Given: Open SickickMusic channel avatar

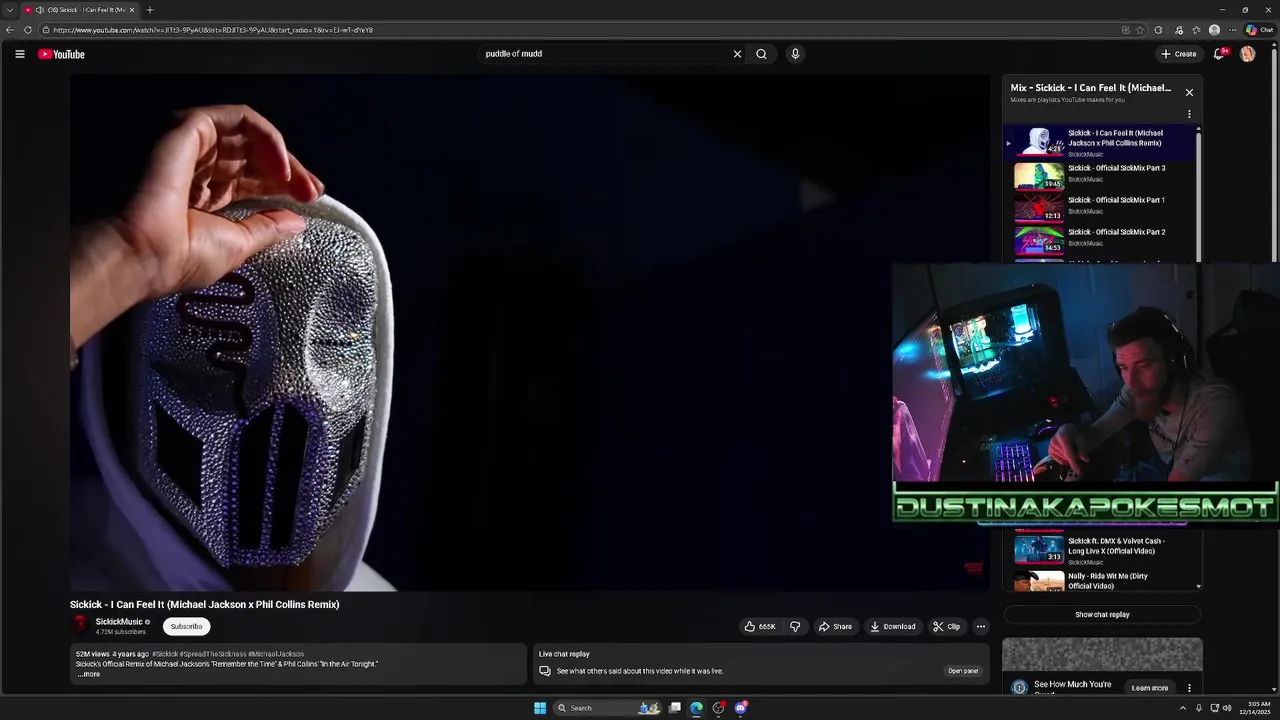Looking at the screenshot, I should click(x=80, y=626).
